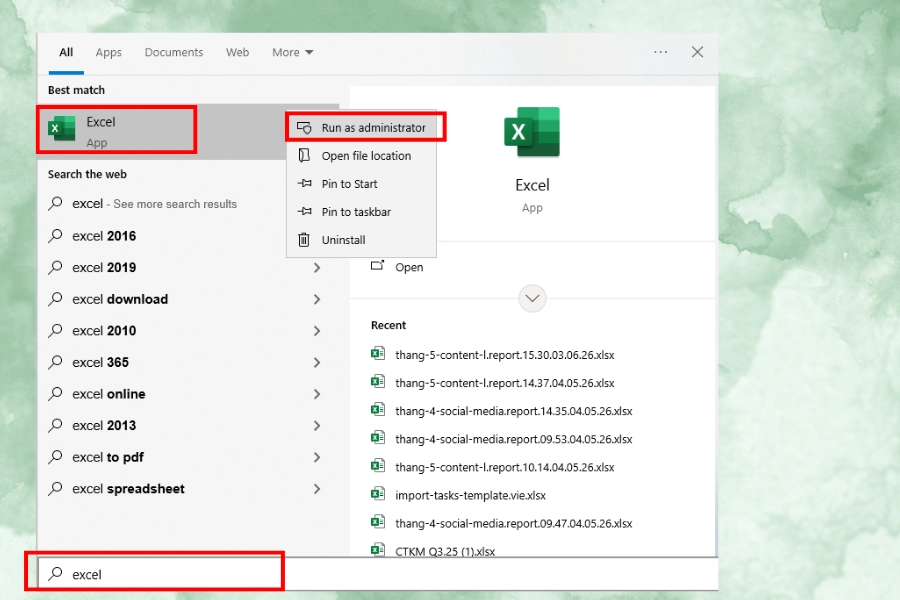Viewport: 900px width, 600px height.
Task: Open the three-dots options menu
Action: [x=660, y=52]
